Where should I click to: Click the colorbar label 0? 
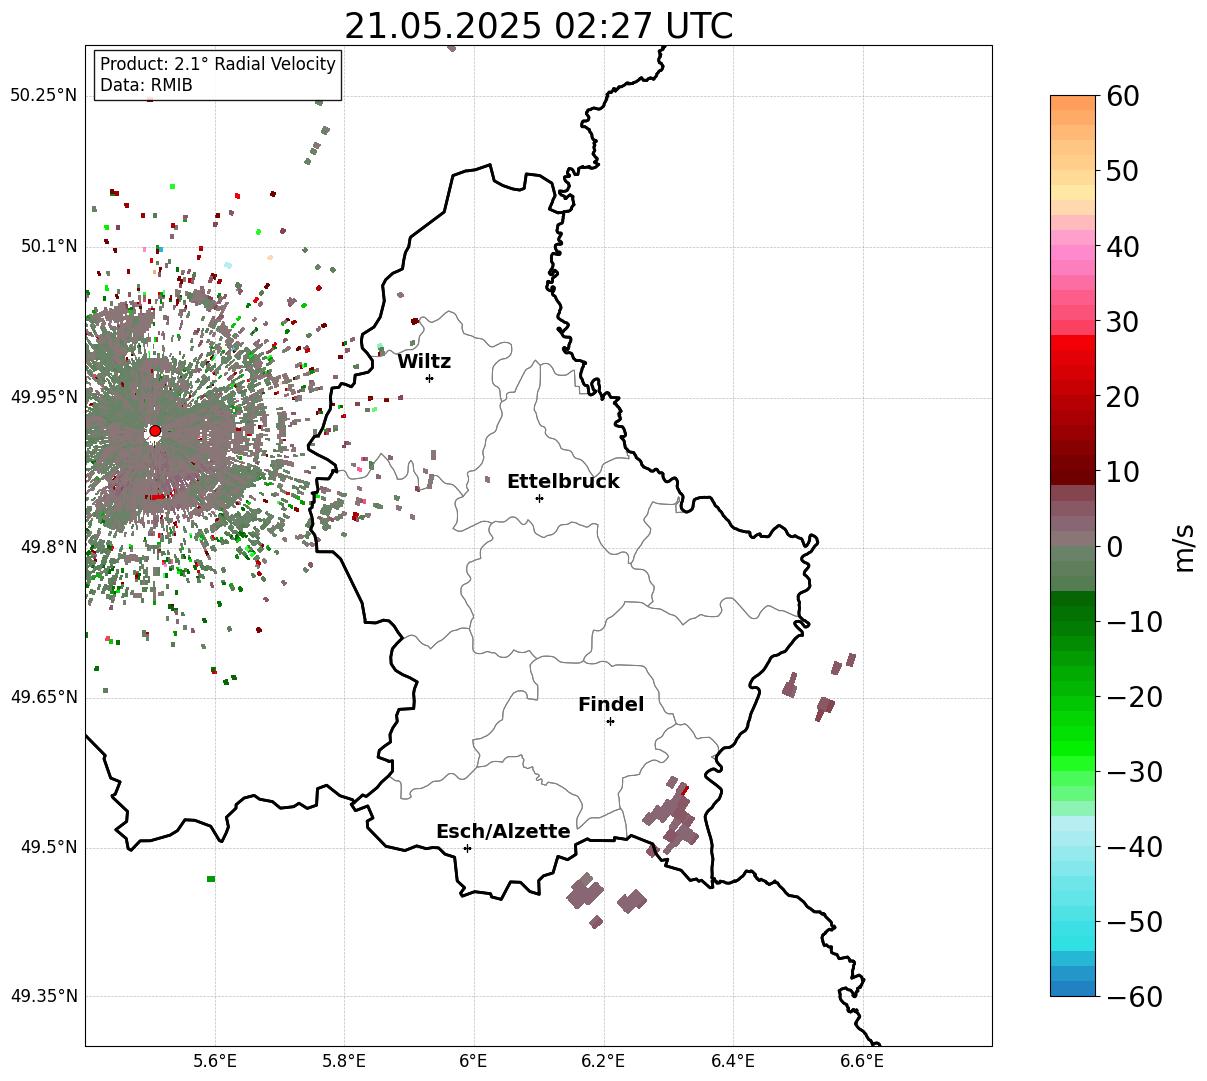[x=1115, y=547]
